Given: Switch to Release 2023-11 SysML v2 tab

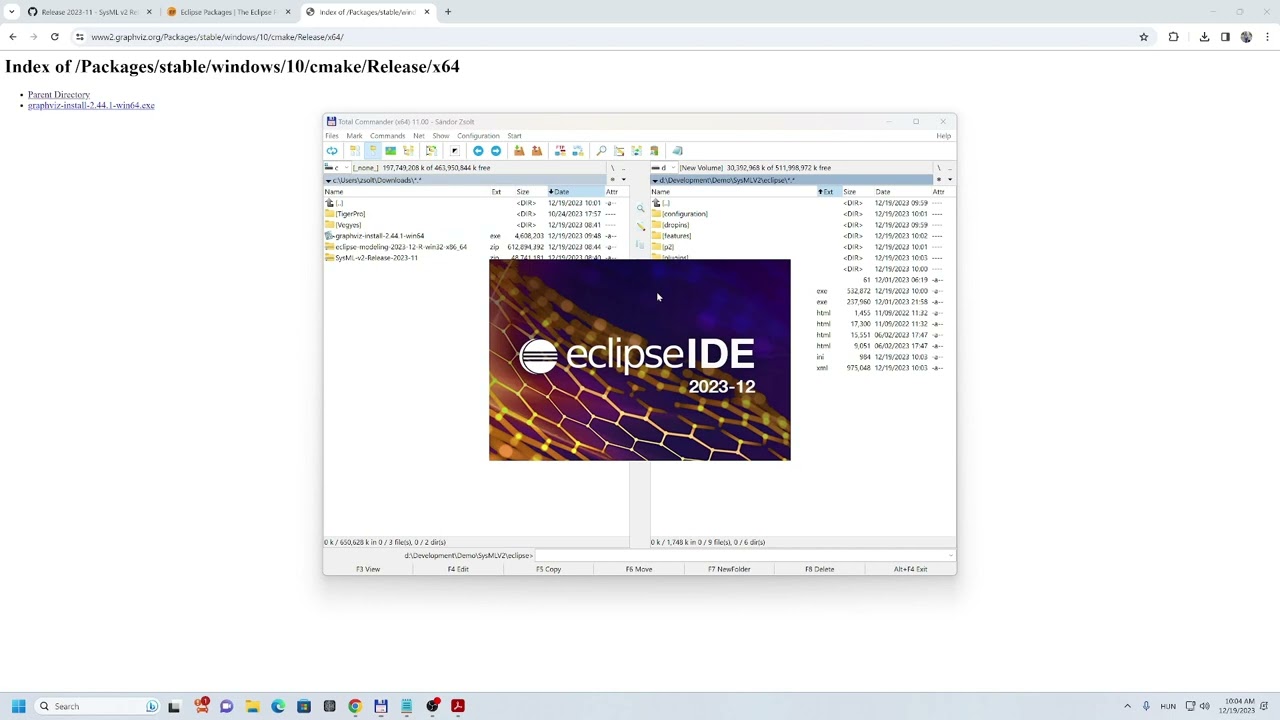Looking at the screenshot, I should click(x=88, y=12).
